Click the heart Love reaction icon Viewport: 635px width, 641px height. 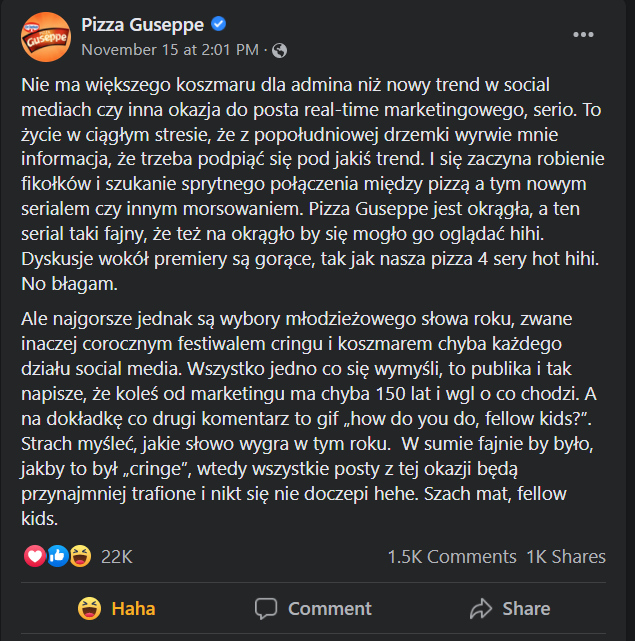click(x=35, y=556)
